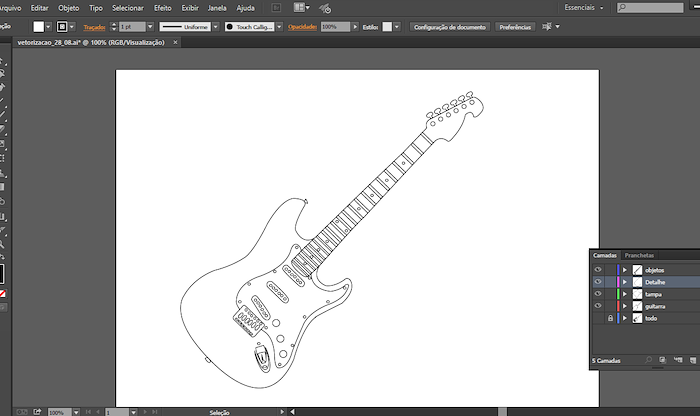Click the stroke weight stepper arrows
The width and height of the screenshot is (700, 416).
[113, 27]
